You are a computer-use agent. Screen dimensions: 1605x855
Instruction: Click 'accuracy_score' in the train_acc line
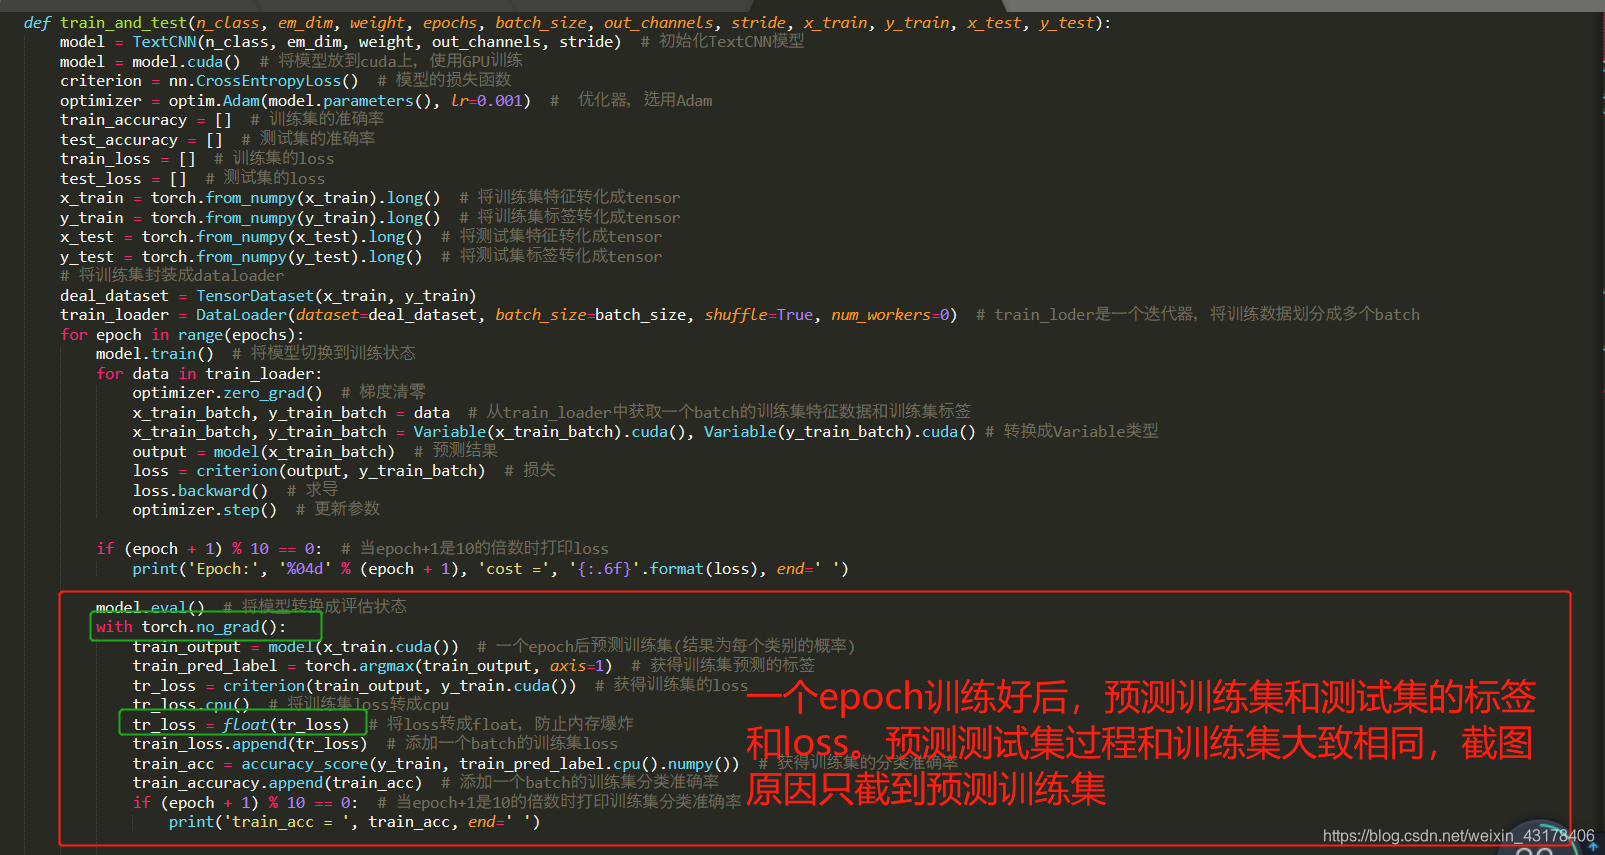pyautogui.click(x=305, y=764)
